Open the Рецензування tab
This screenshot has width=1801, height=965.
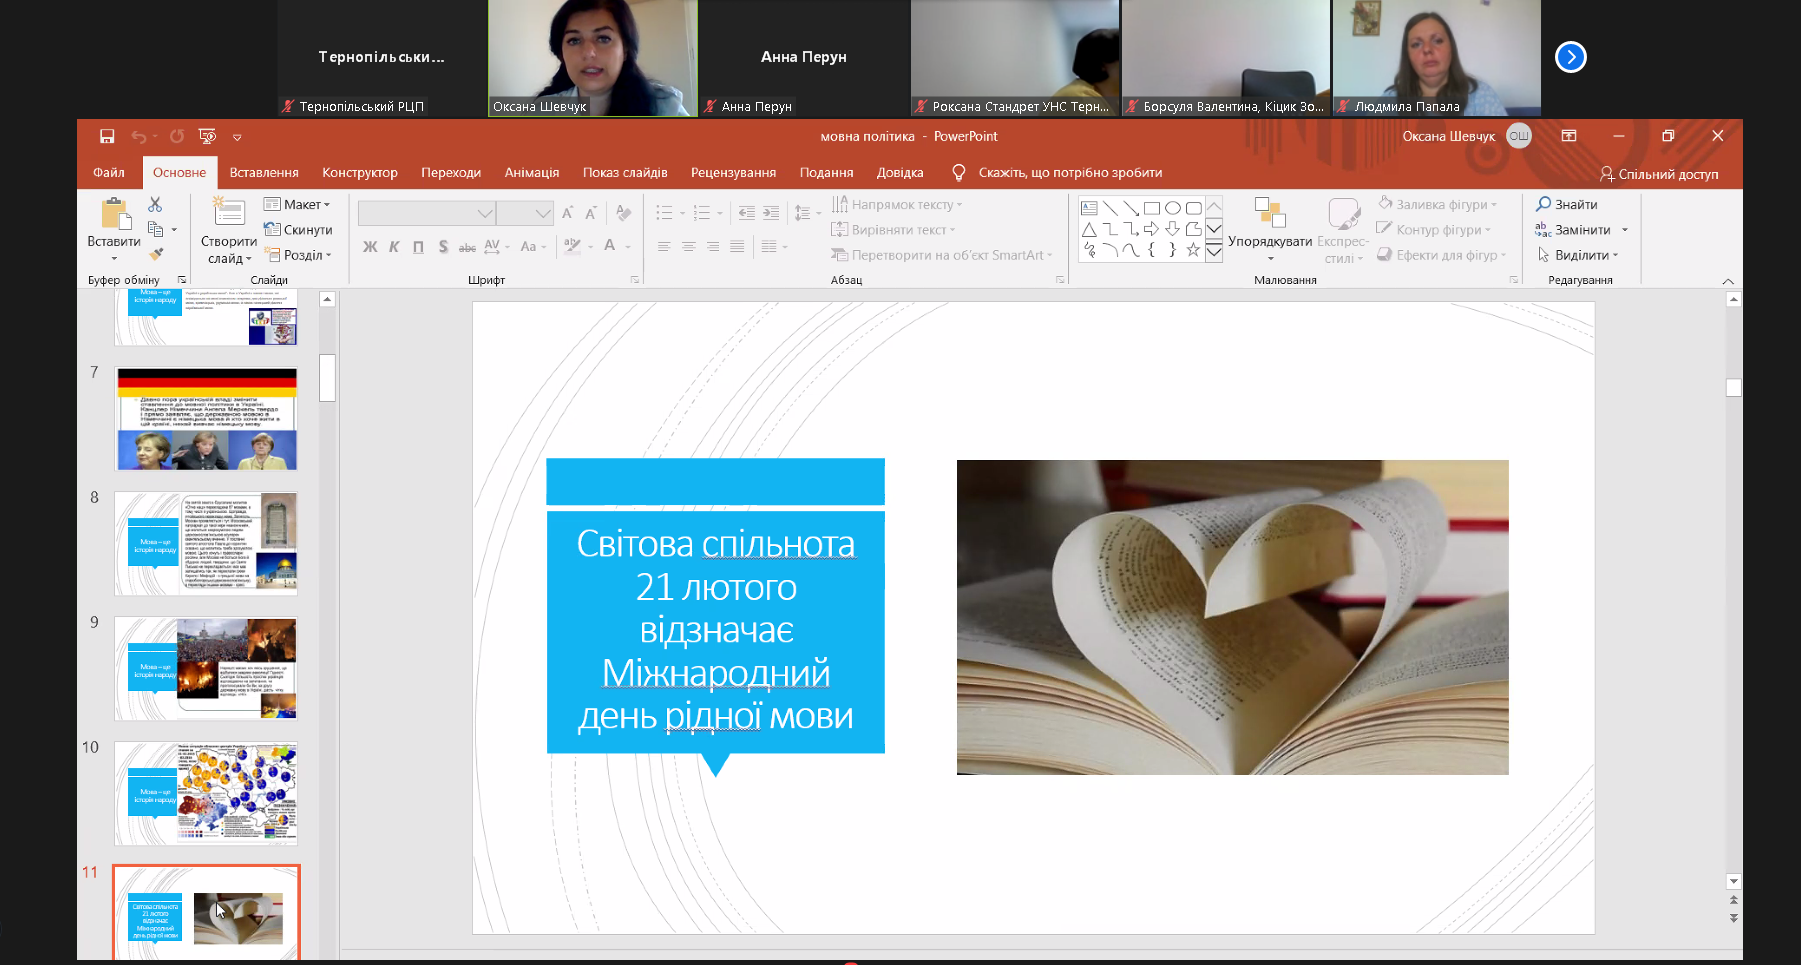733,172
